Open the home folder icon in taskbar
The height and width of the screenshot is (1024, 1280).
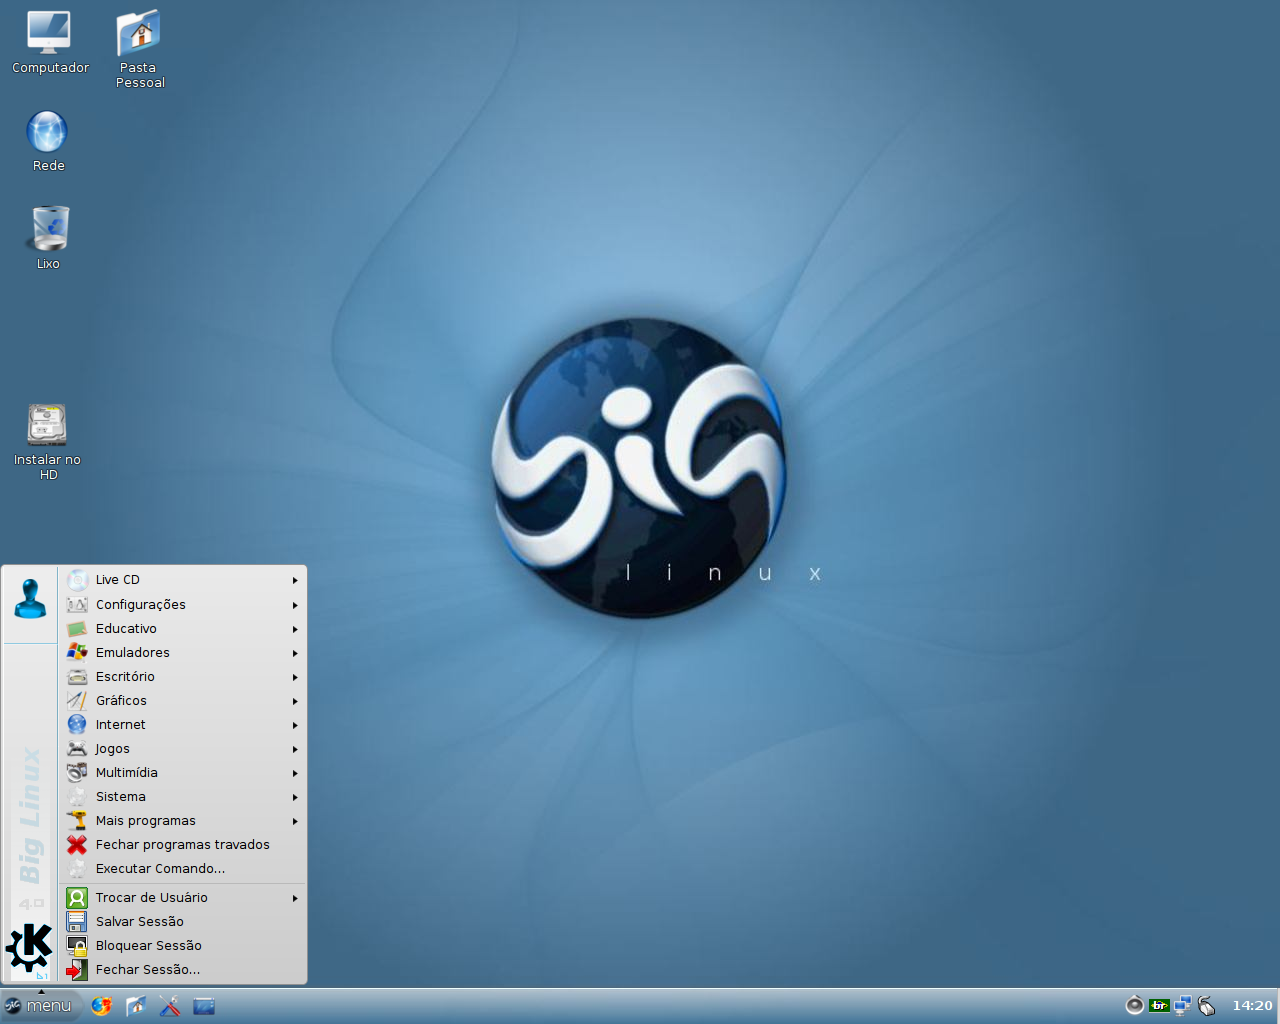pos(136,1006)
